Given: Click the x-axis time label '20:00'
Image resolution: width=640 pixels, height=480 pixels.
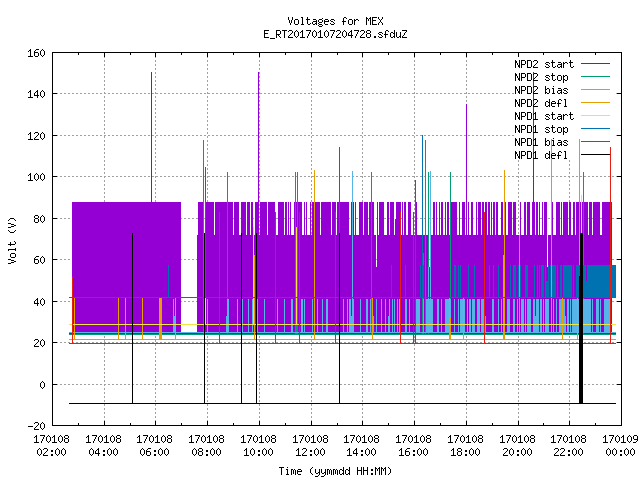Looking at the screenshot, I should (x=517, y=452).
